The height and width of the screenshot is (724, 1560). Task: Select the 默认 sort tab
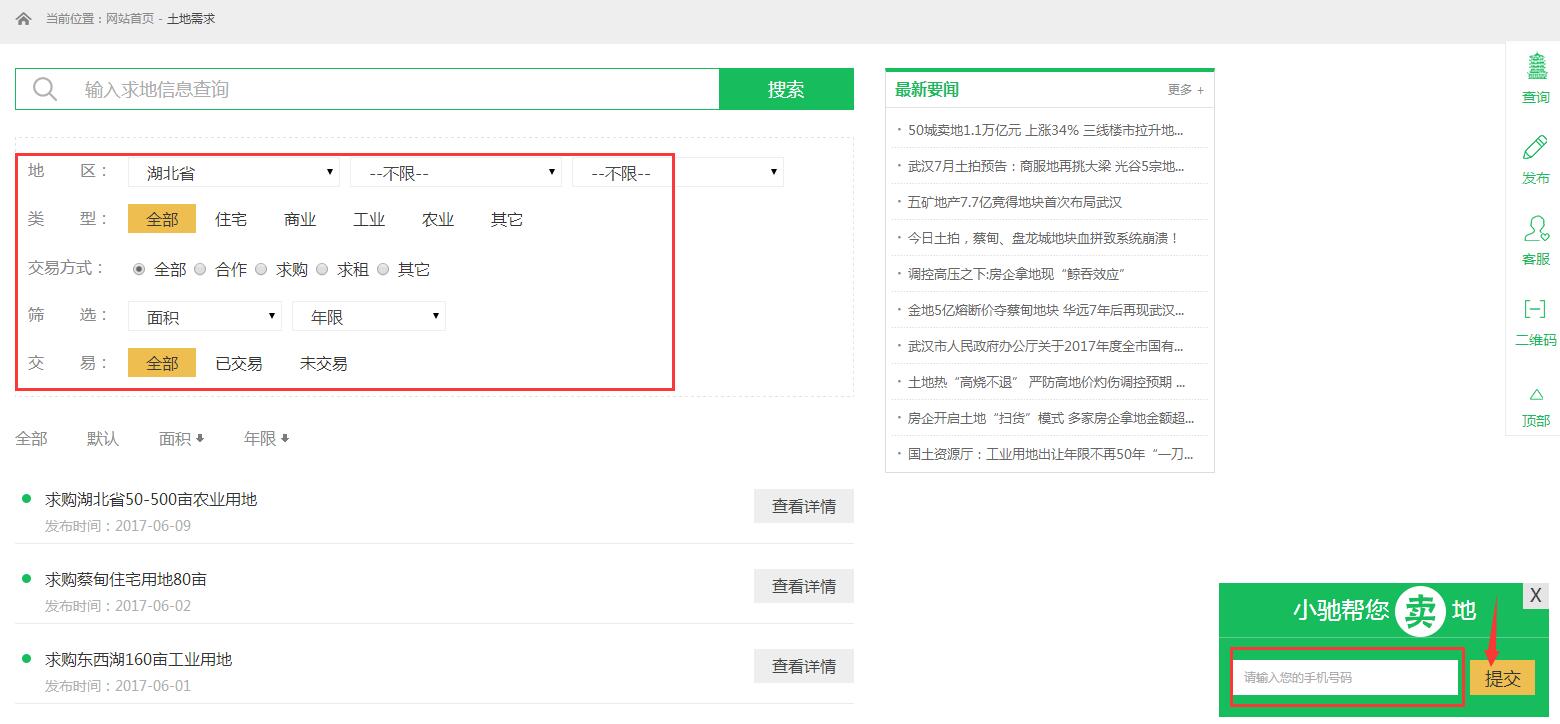(103, 438)
